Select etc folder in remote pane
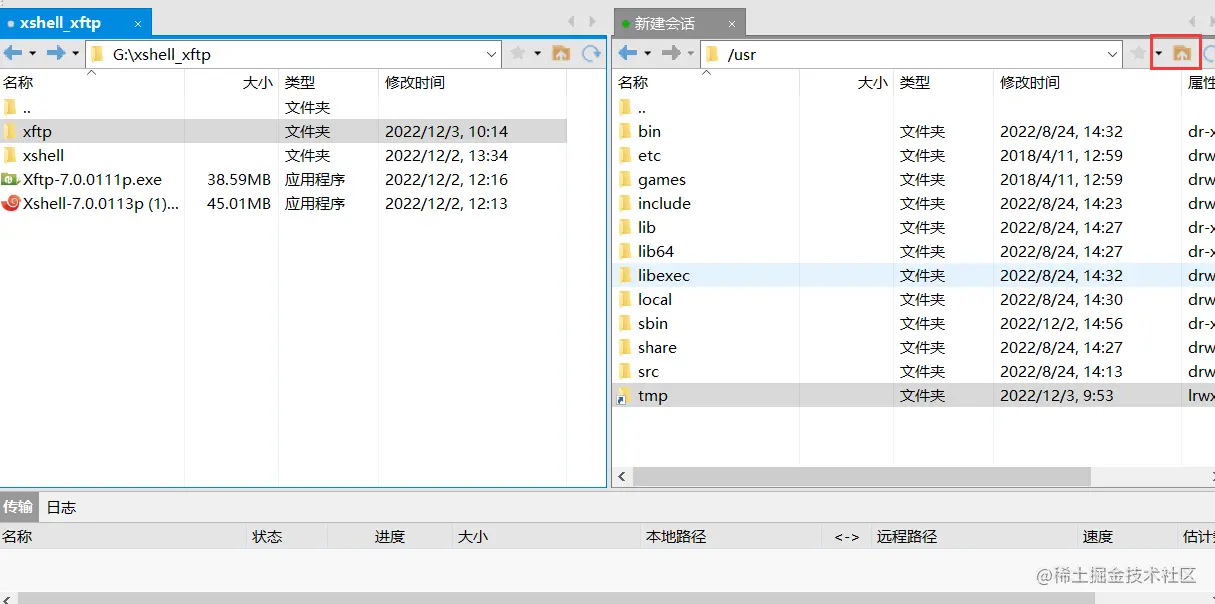Viewport: 1215px width, 604px height. pyautogui.click(x=914, y=155)
